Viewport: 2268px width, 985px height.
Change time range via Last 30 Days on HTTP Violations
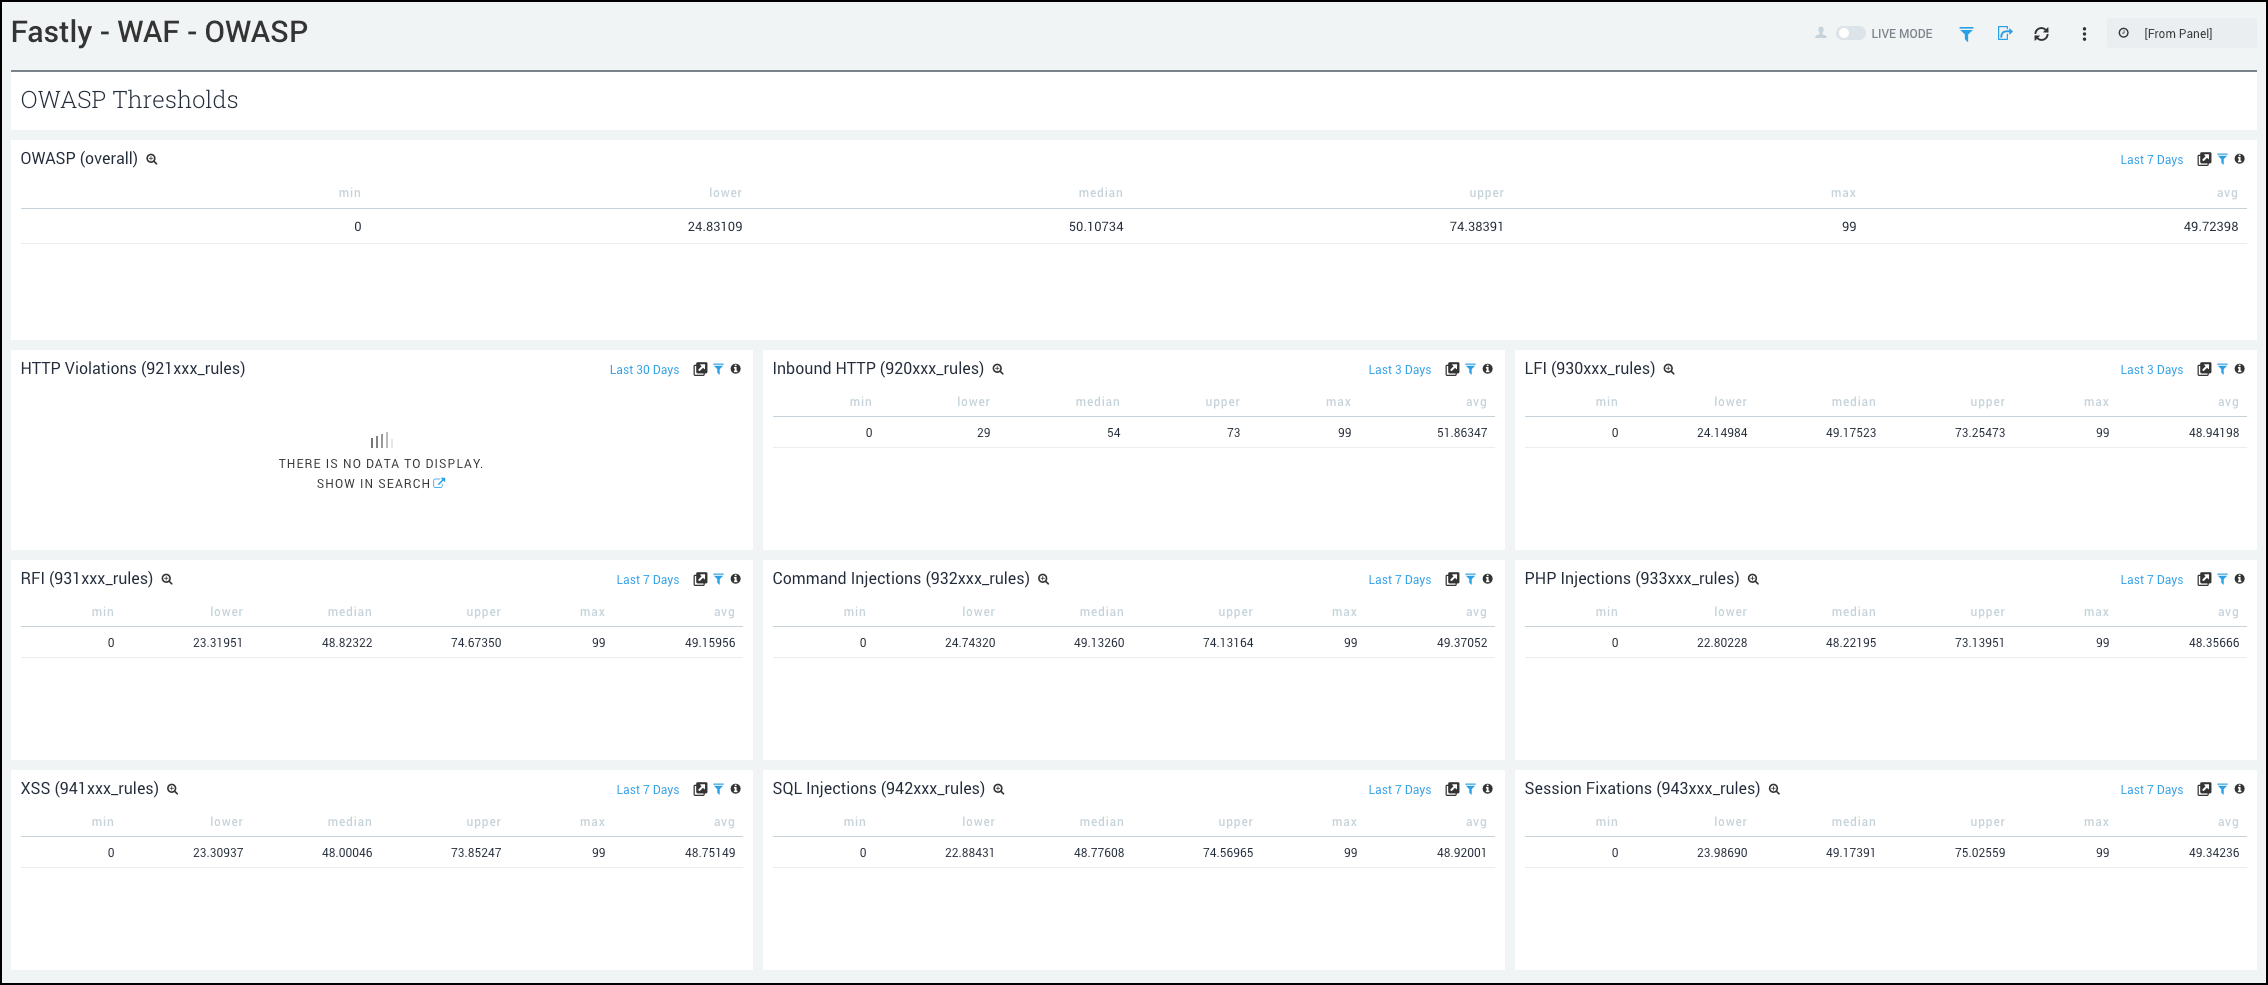tap(644, 369)
